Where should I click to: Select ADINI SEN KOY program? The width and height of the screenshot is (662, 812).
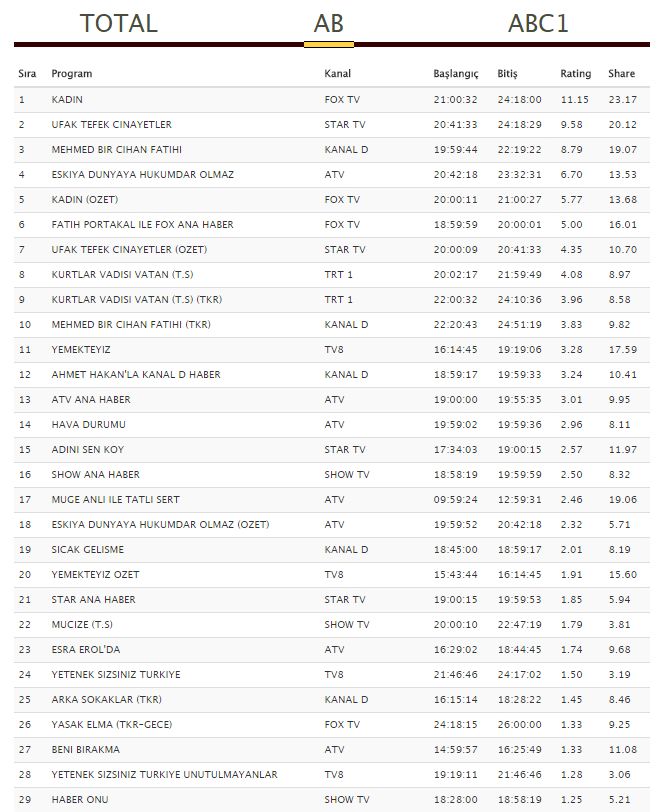coord(88,450)
